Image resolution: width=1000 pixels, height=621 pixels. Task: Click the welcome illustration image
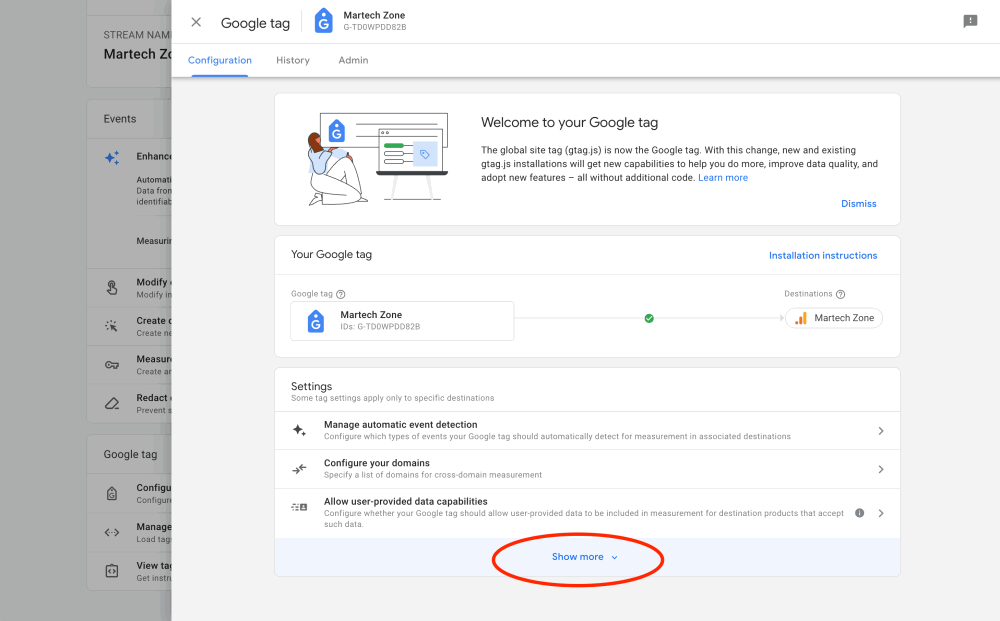click(378, 159)
